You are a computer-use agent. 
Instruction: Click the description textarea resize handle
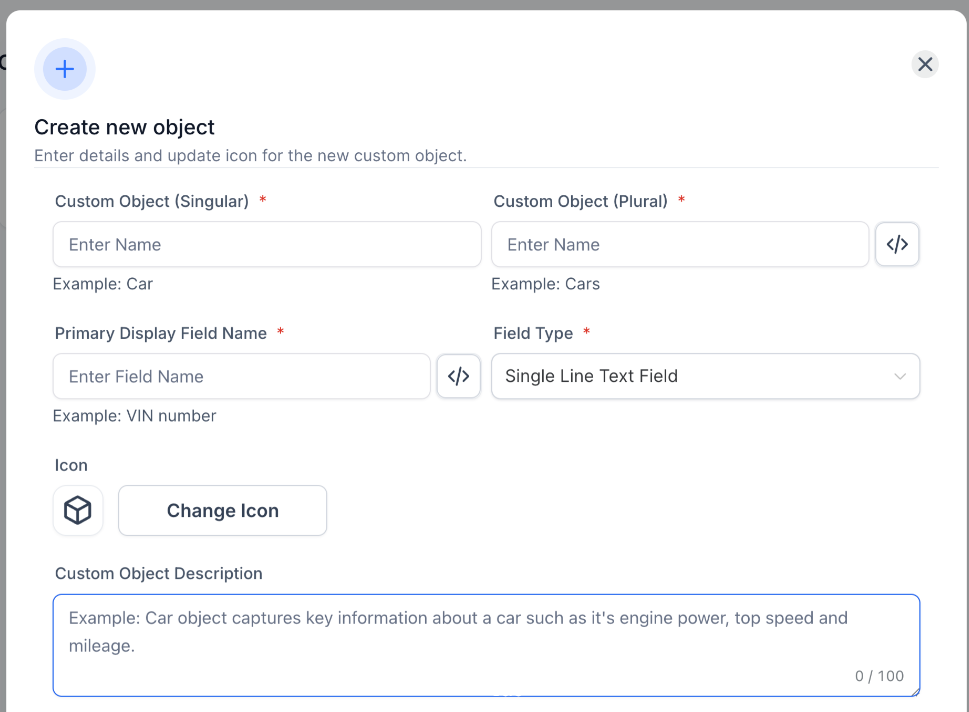[914, 690]
